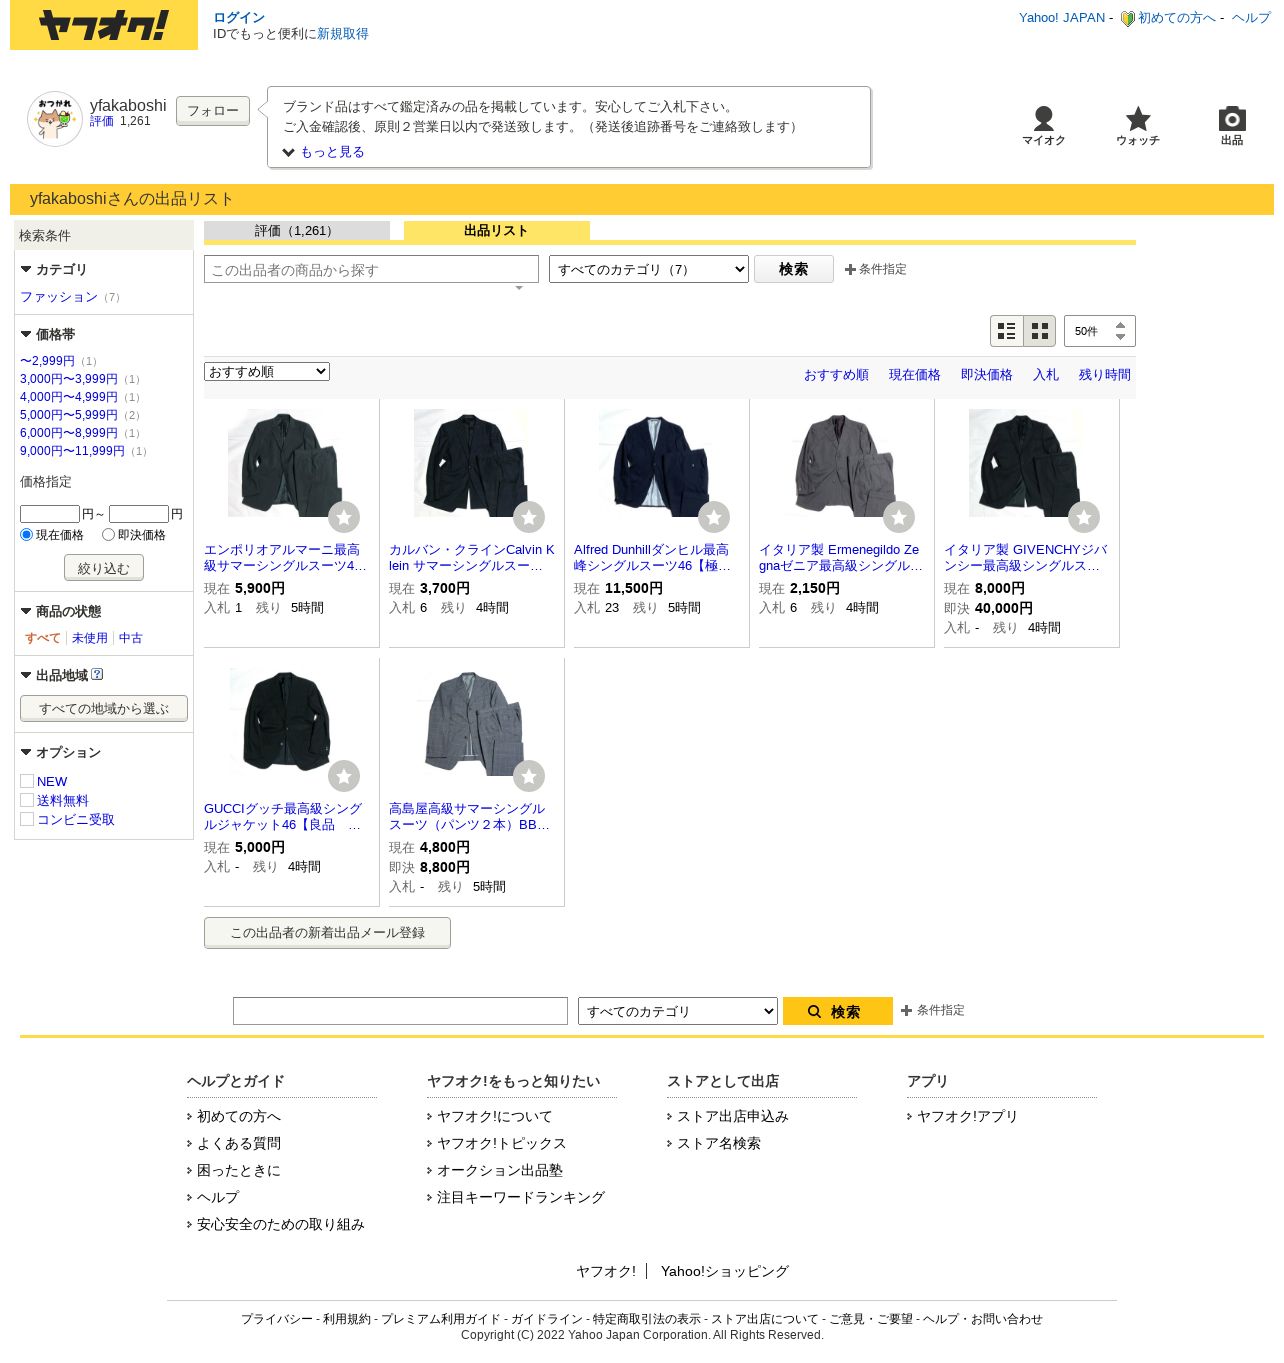Viewport: 1284px width, 1363px height.
Task: Click the yellow bottom 検索 button
Action: (838, 1011)
